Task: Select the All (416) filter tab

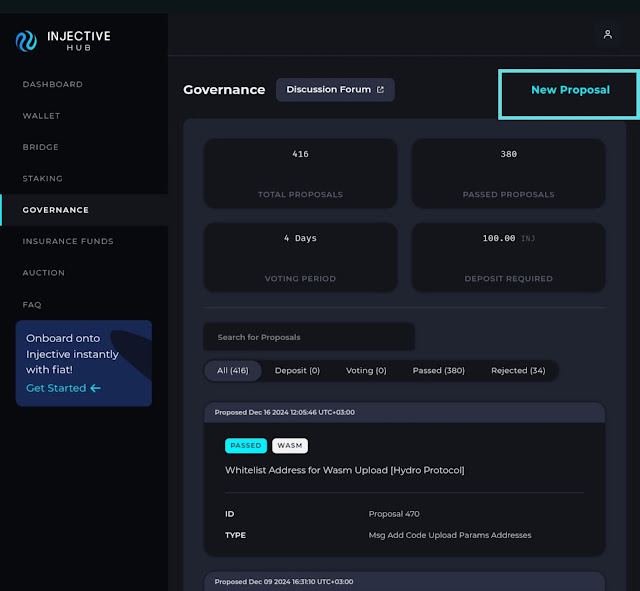Action: tap(233, 371)
